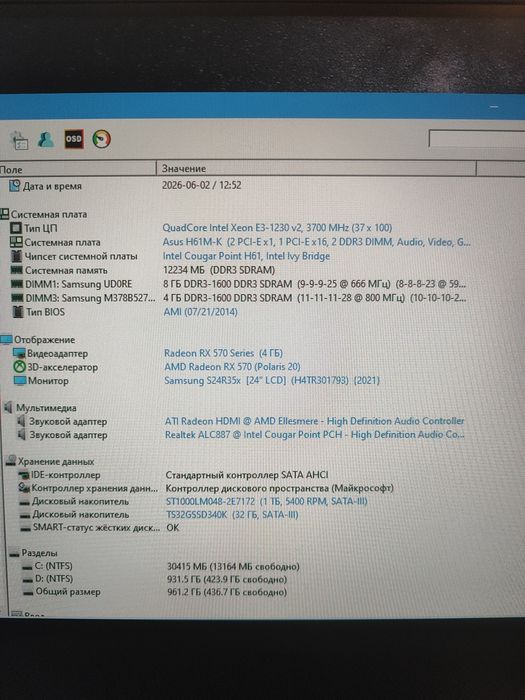Select the SMART status OK value

pos(173,528)
